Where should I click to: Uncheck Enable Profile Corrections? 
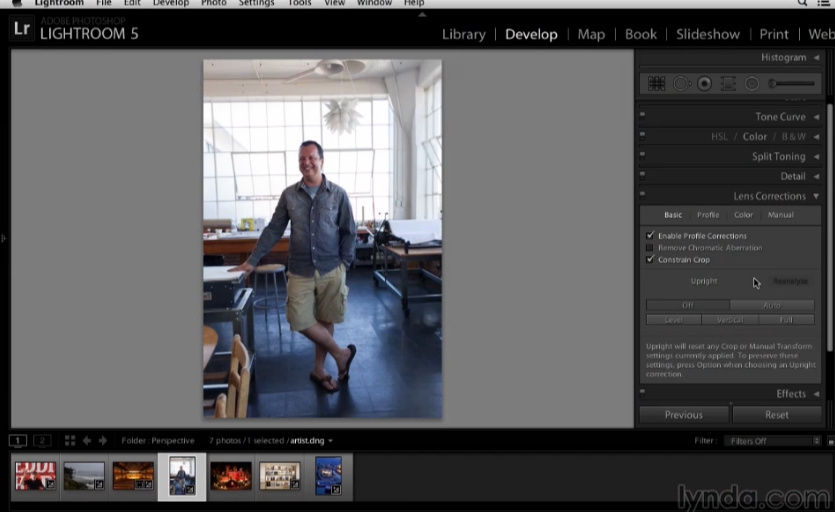tap(650, 235)
